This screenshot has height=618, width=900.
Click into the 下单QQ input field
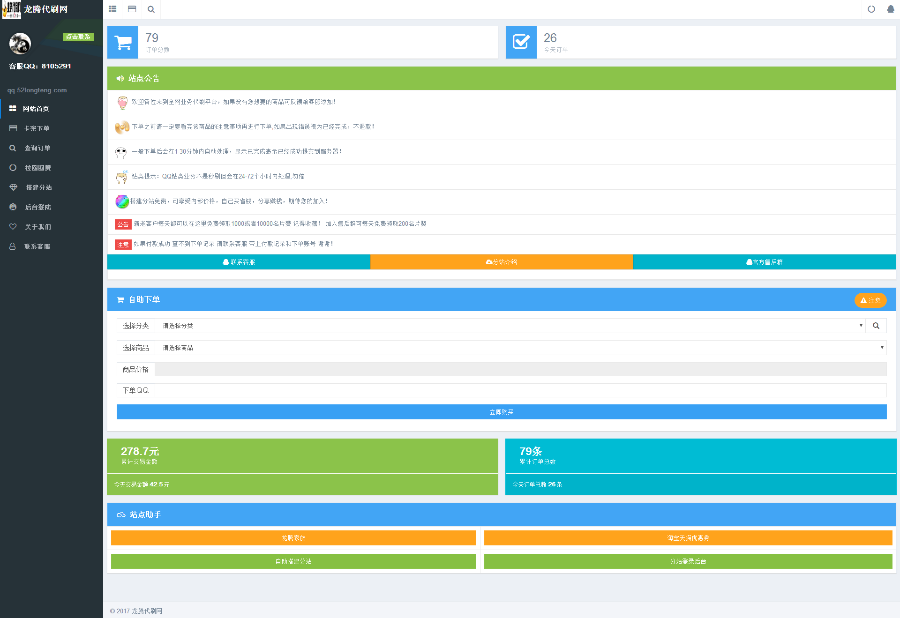click(521, 390)
